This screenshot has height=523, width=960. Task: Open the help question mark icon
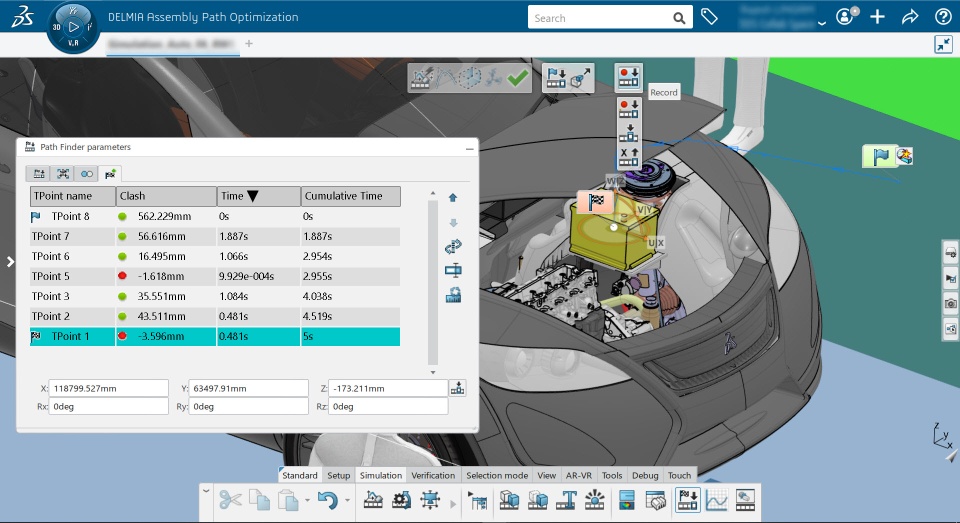943,17
